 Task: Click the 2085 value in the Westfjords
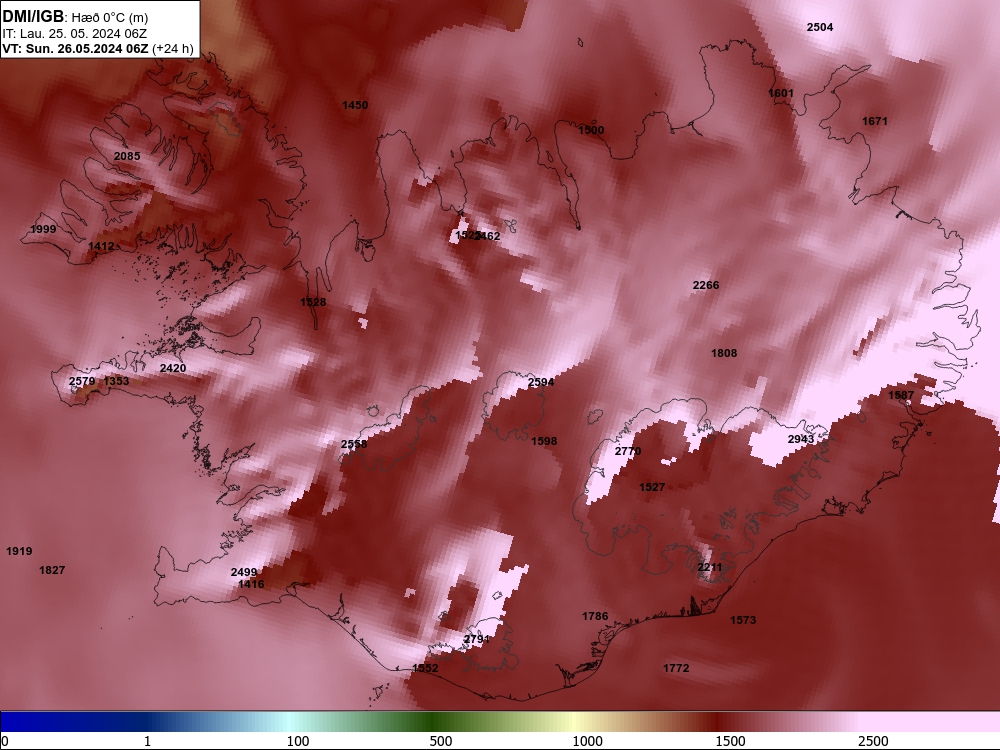[x=127, y=156]
